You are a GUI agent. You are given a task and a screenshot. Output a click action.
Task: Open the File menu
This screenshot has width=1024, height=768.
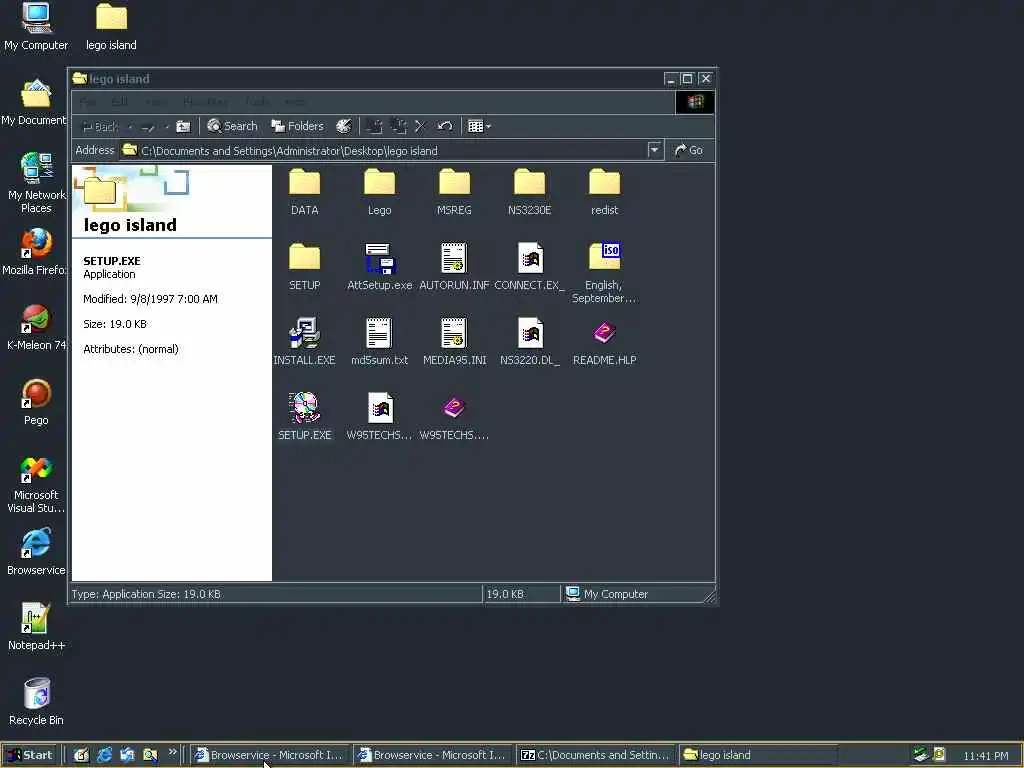(88, 103)
